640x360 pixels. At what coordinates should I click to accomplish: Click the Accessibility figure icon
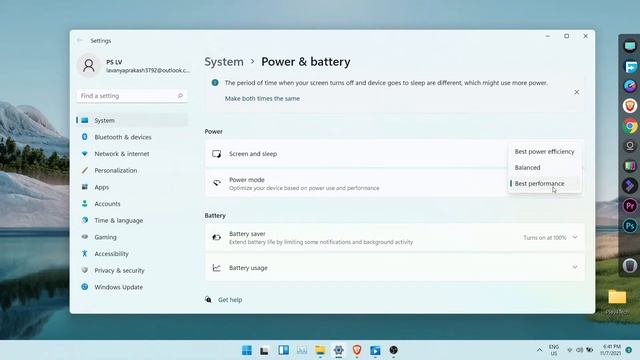click(x=84, y=253)
